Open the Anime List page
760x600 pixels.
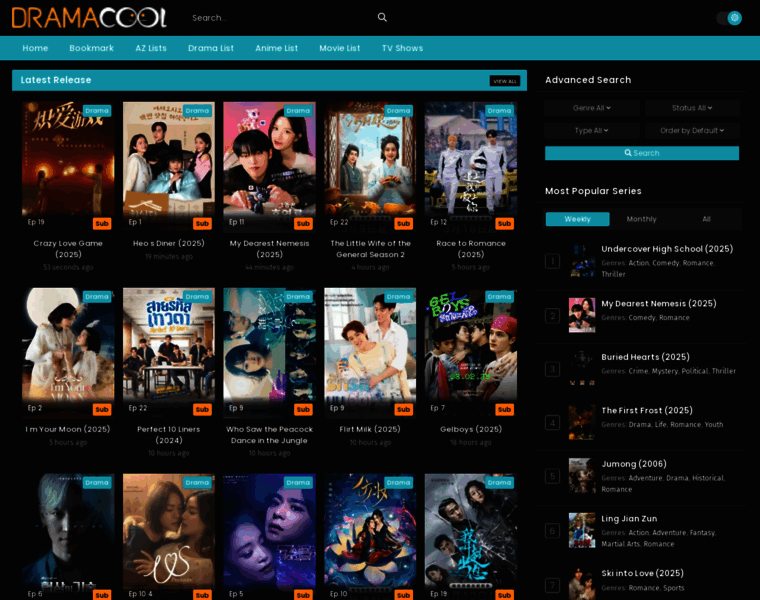coord(276,48)
